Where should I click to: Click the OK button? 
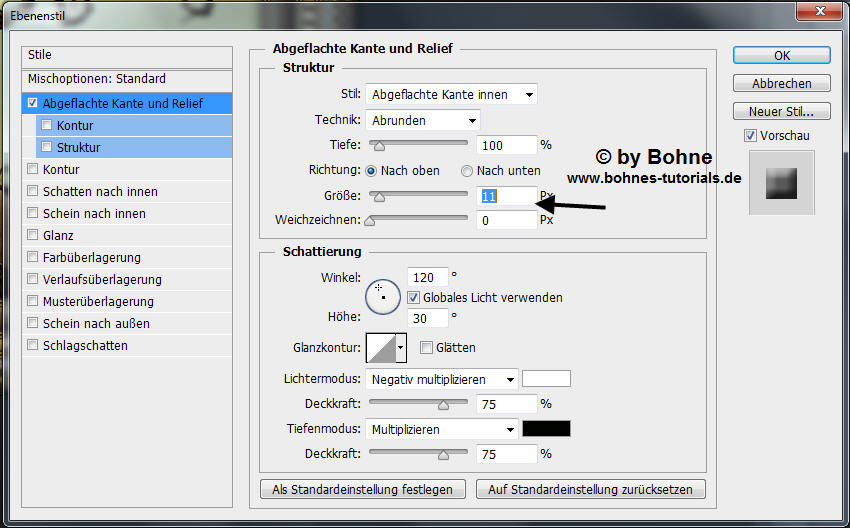tap(781, 56)
